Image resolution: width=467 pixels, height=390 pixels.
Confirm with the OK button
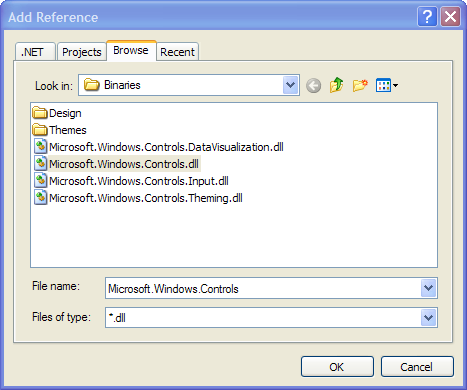[337, 367]
